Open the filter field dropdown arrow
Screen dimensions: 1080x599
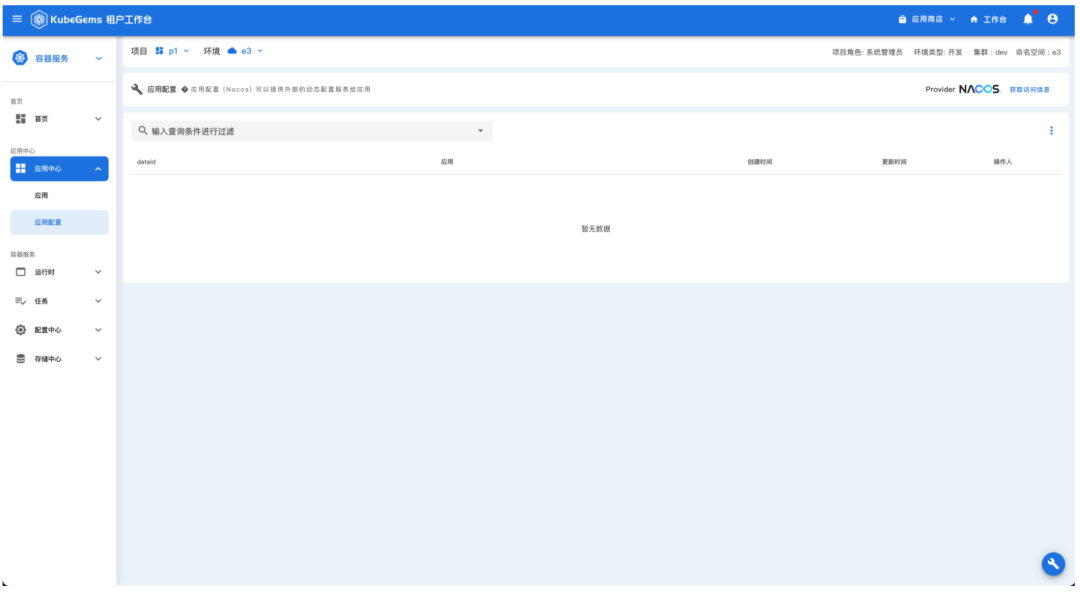481,131
